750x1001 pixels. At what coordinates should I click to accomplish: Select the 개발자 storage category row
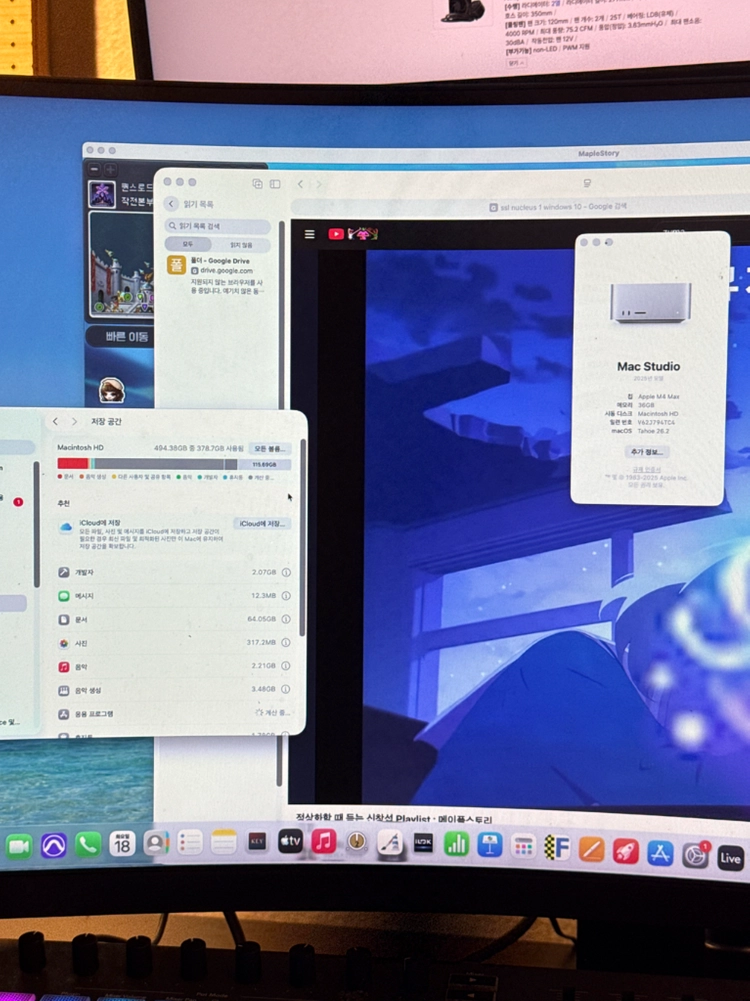click(x=174, y=573)
